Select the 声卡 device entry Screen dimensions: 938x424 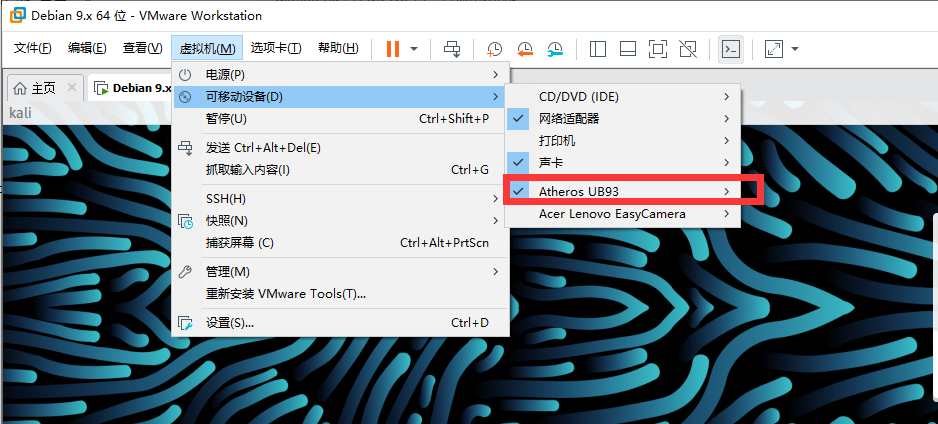pos(623,162)
